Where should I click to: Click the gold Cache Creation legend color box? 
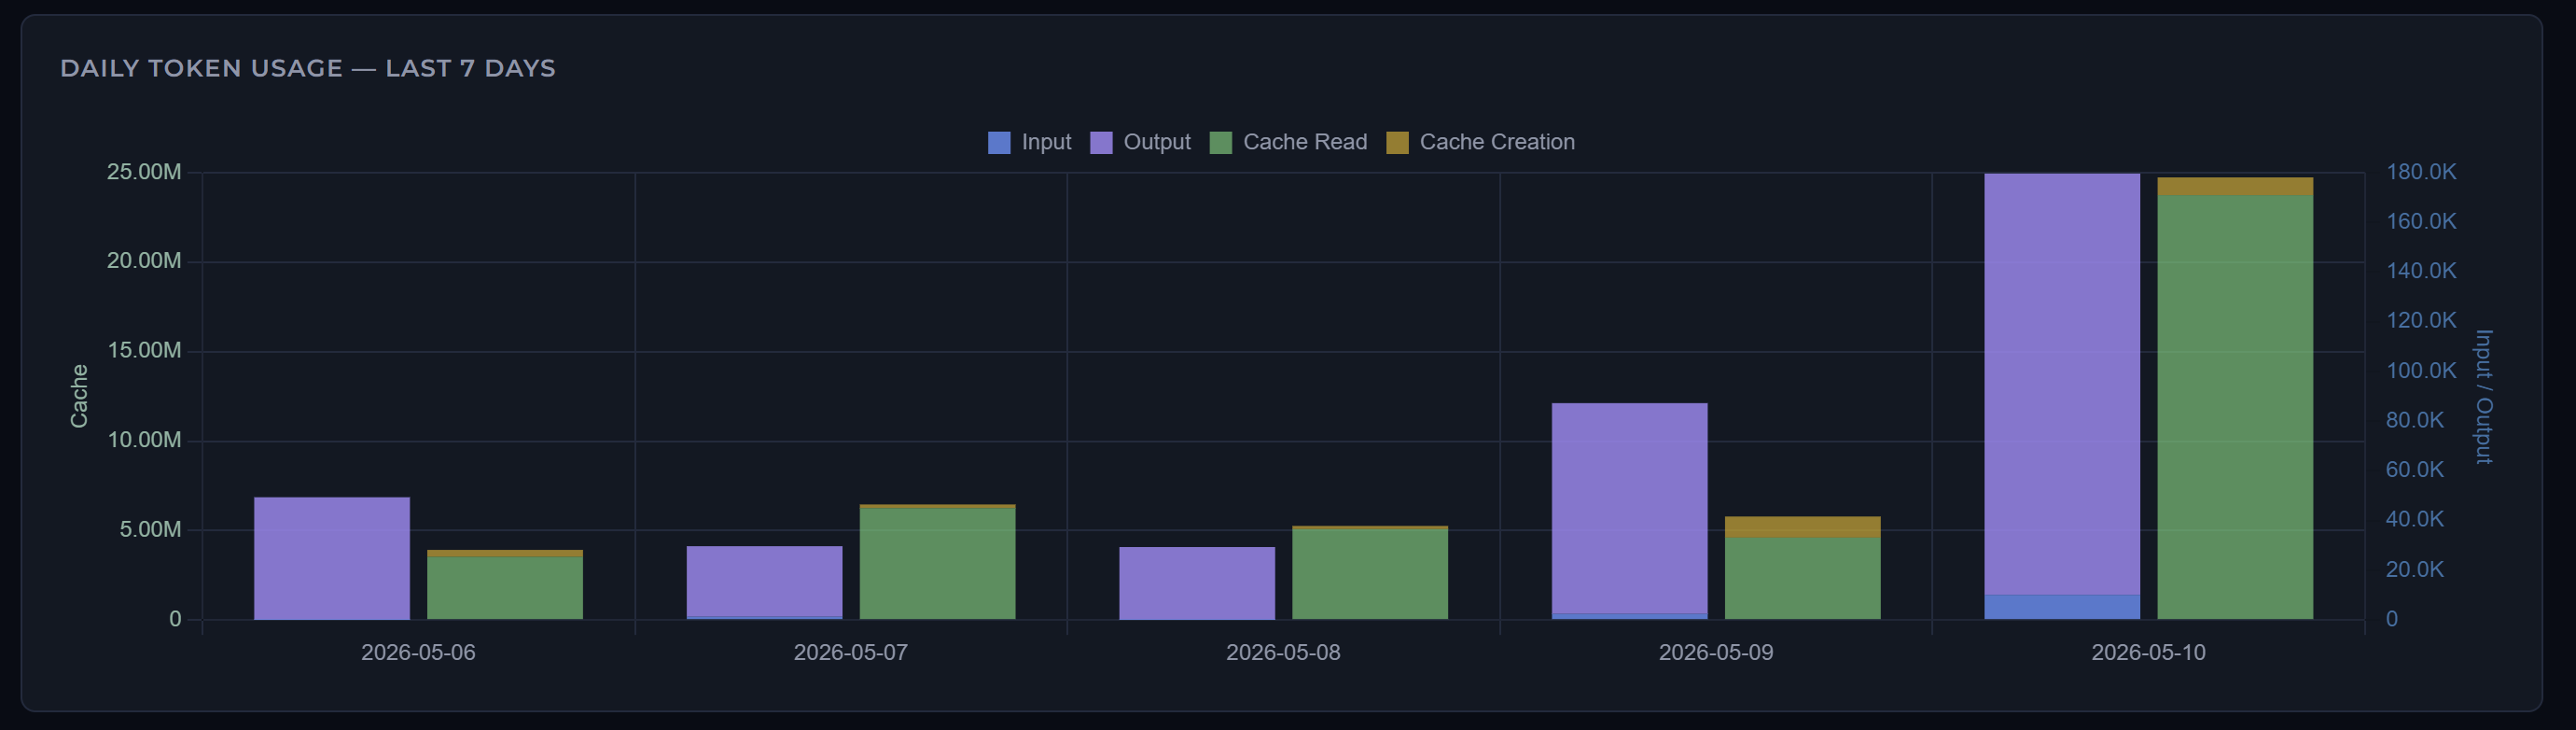(x=1397, y=142)
